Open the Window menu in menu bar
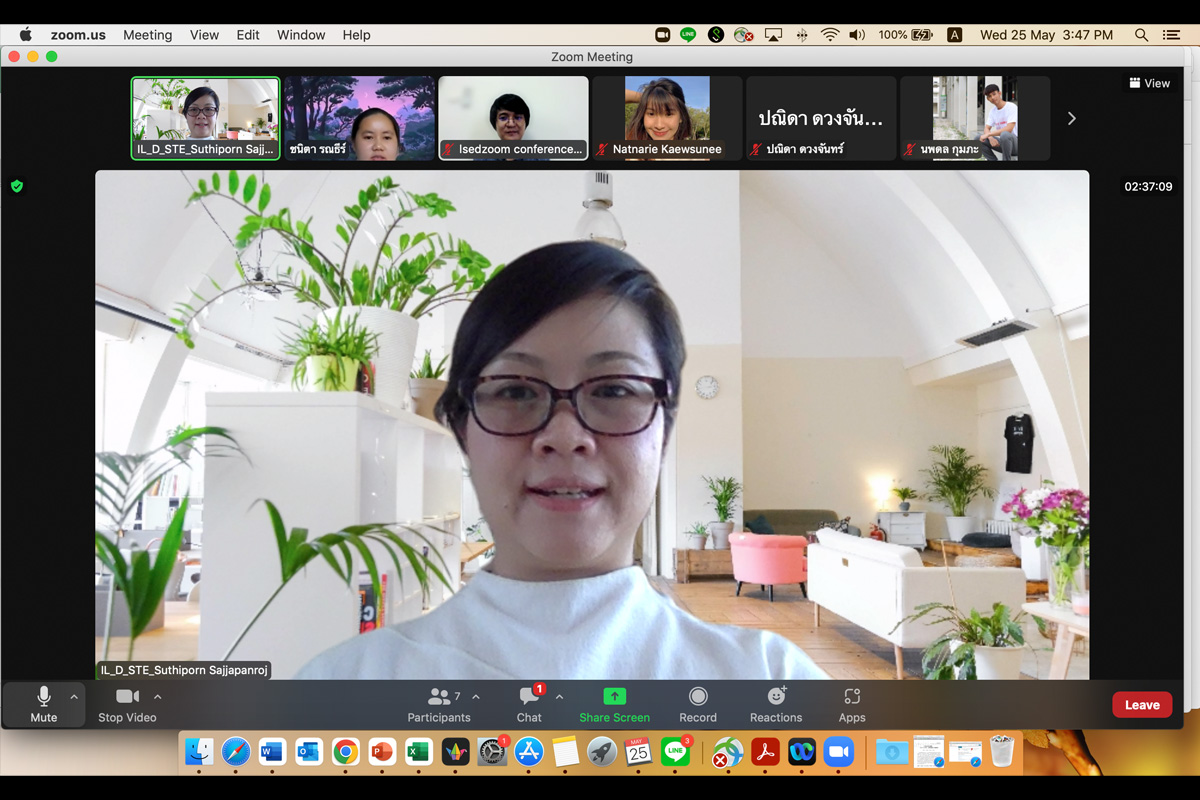This screenshot has height=800, width=1200. coord(301,35)
